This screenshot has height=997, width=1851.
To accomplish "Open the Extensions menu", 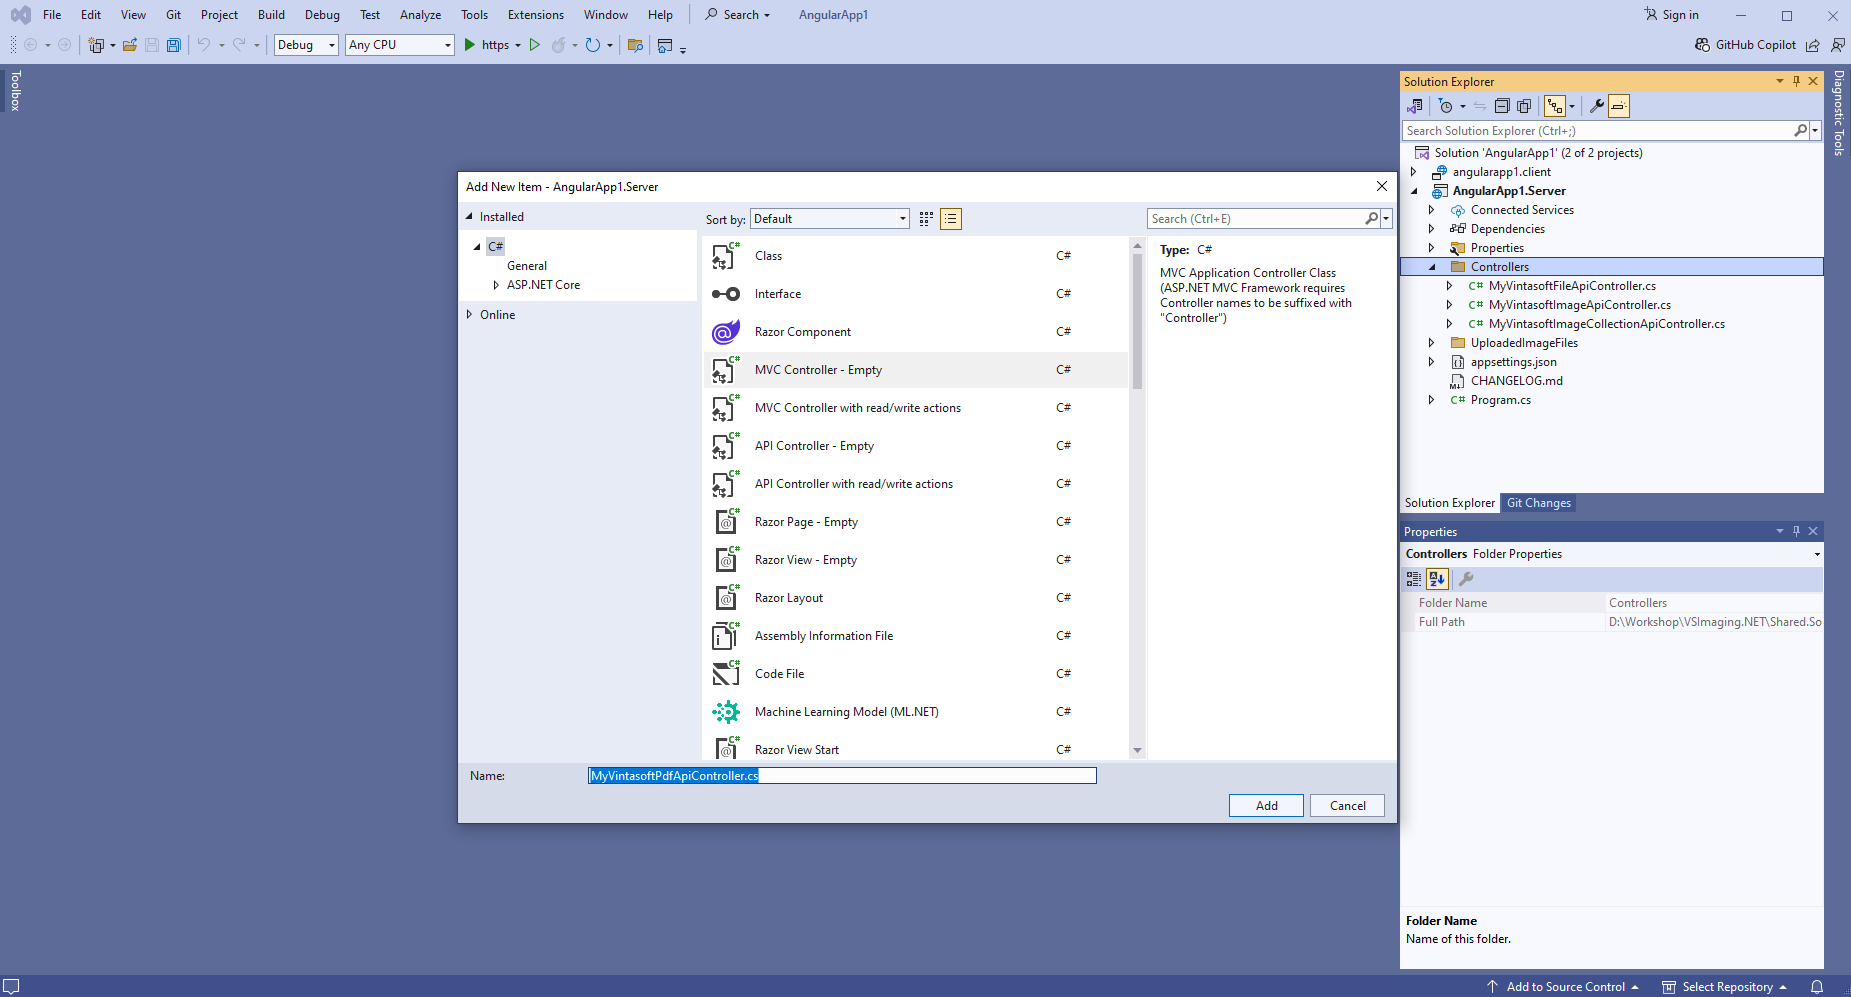I will coord(535,15).
